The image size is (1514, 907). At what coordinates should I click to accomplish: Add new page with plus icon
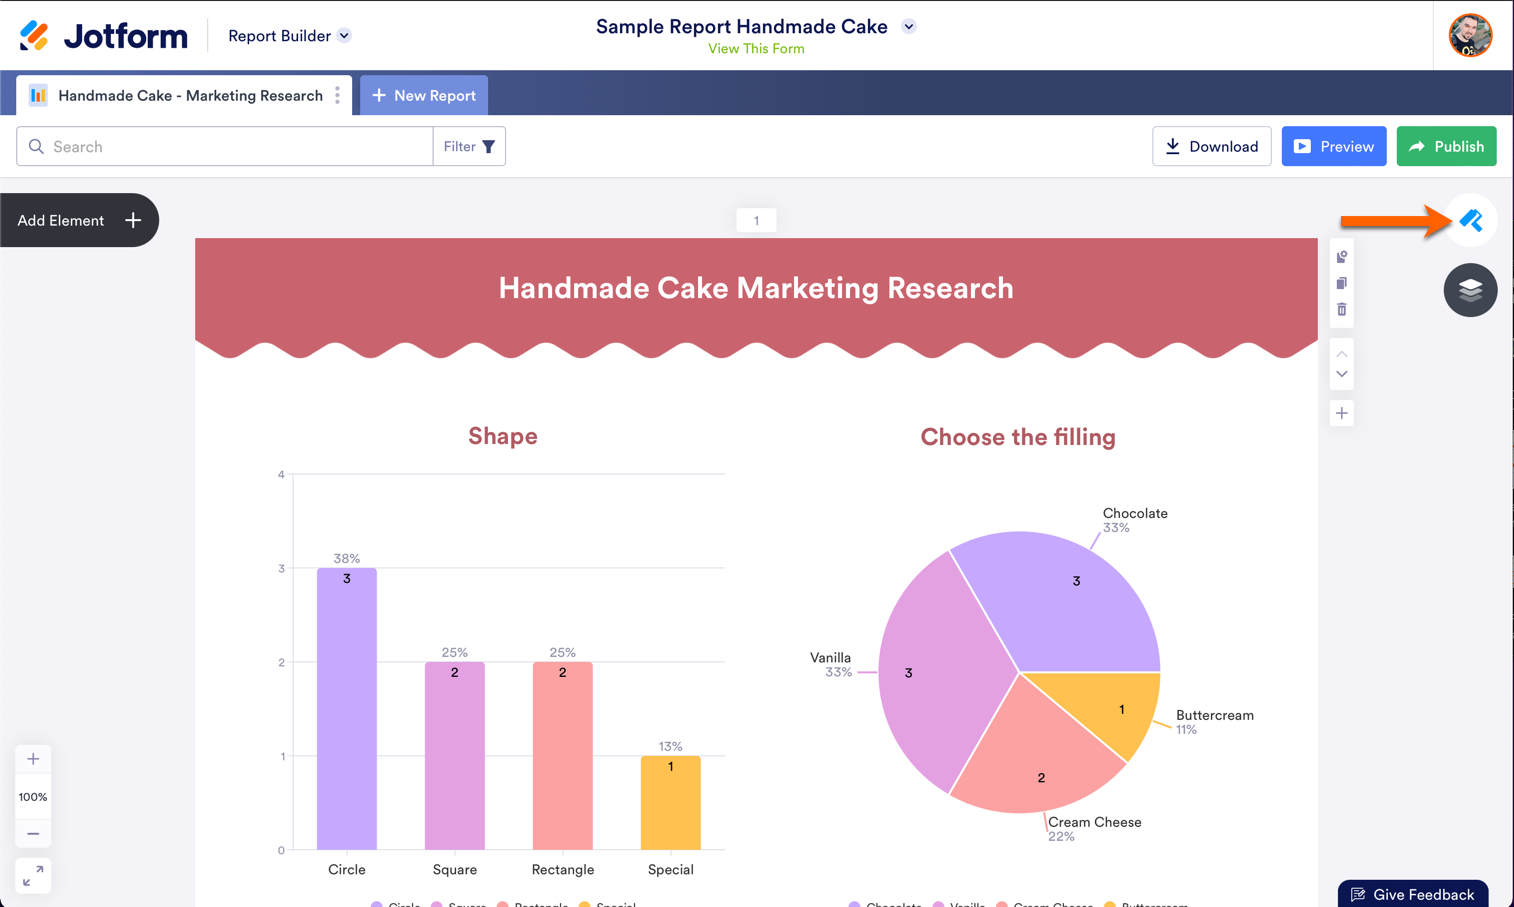tap(1342, 413)
